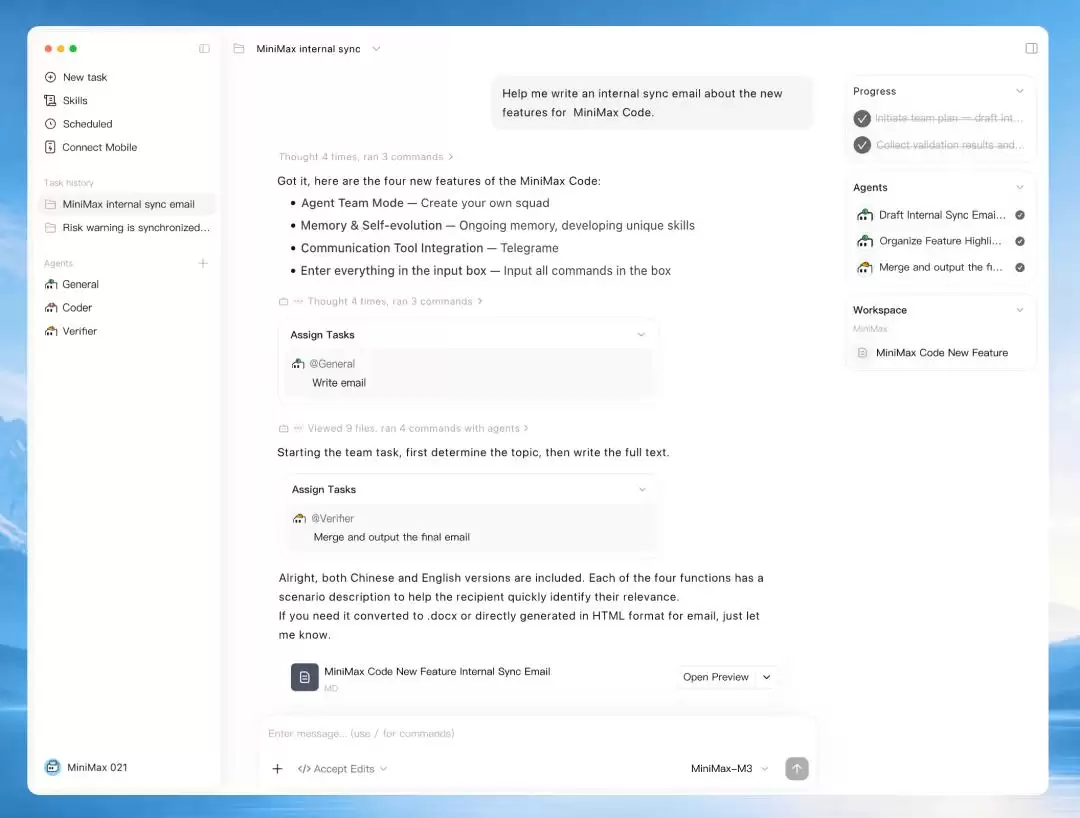Open the MiniMax-M3 model dropdown

click(729, 768)
